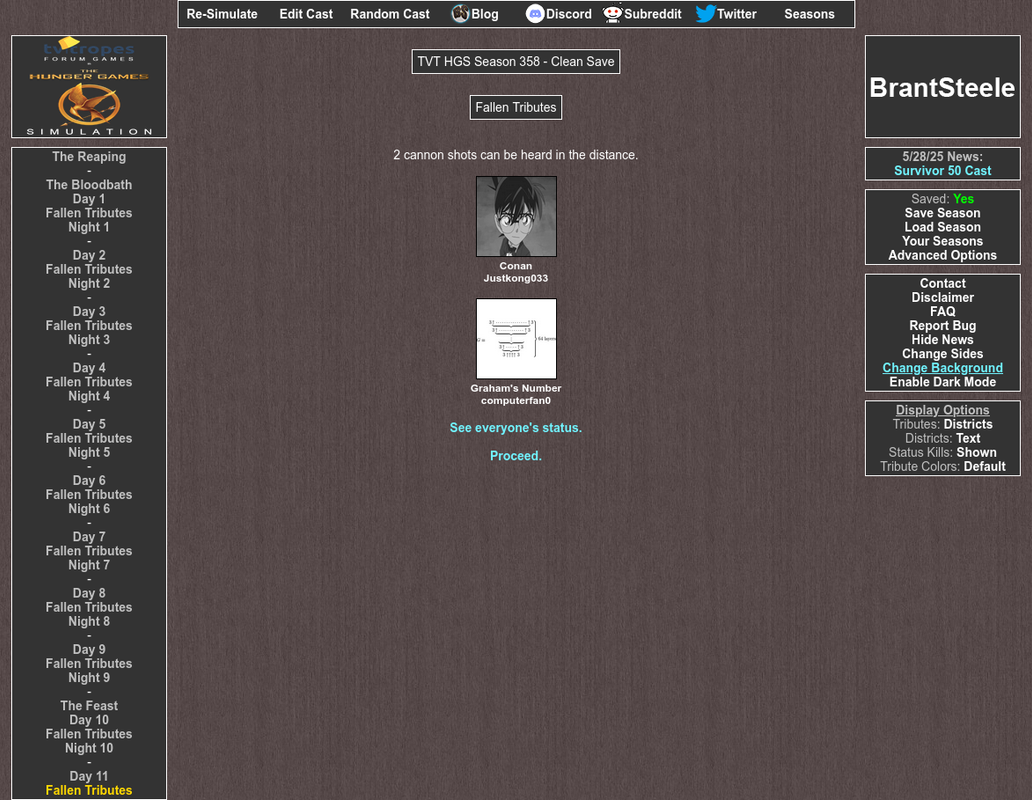
Task: Click the Conan tribute portrait
Action: [516, 216]
